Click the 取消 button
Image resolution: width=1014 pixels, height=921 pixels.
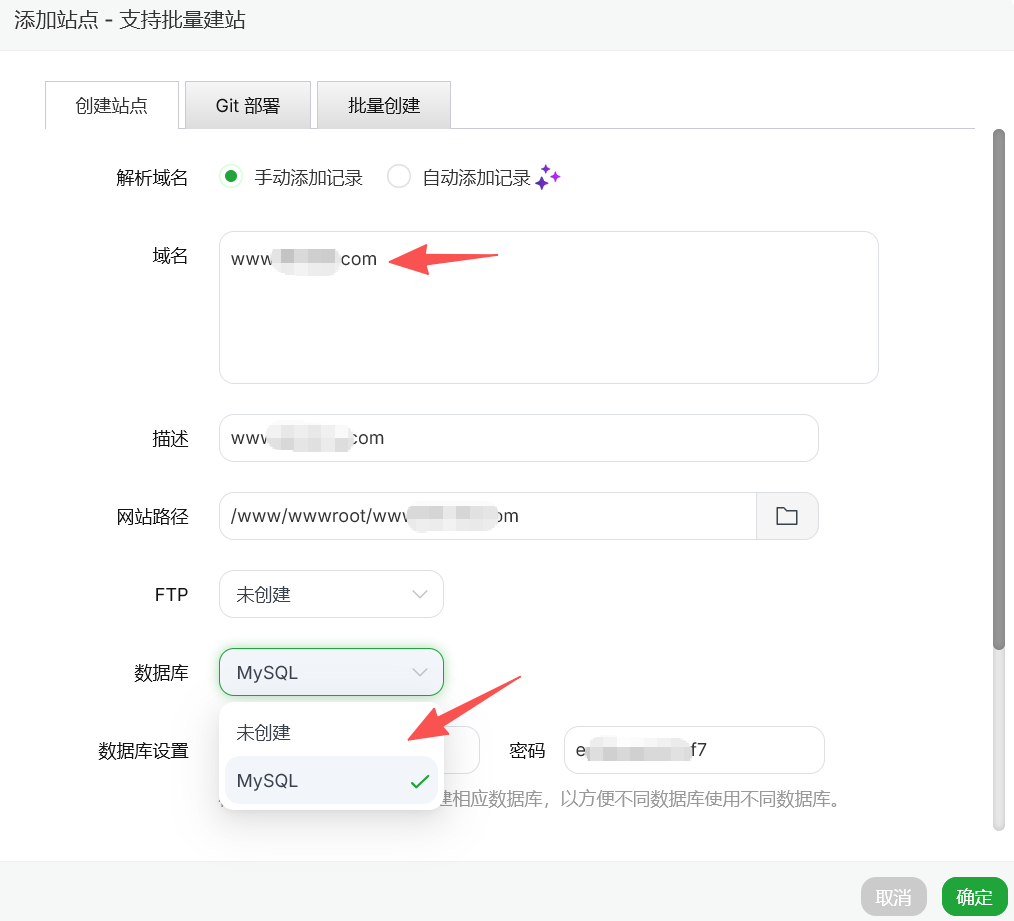[x=893, y=897]
